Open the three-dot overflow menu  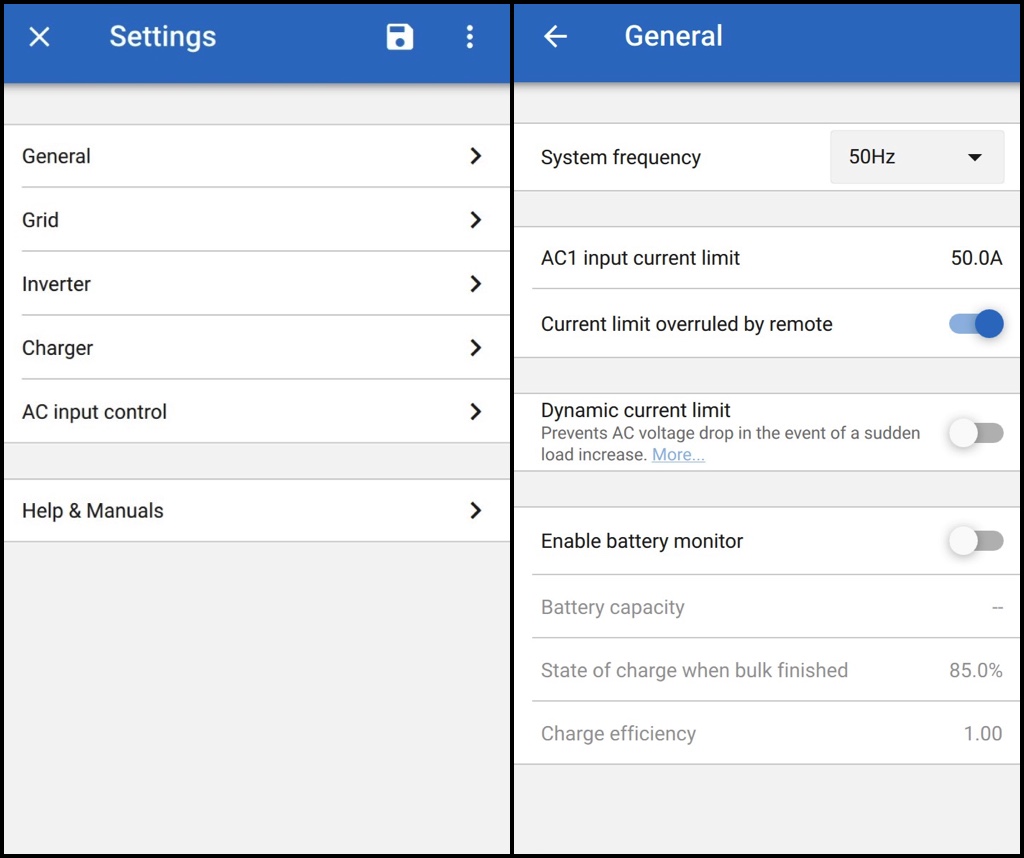pyautogui.click(x=469, y=37)
